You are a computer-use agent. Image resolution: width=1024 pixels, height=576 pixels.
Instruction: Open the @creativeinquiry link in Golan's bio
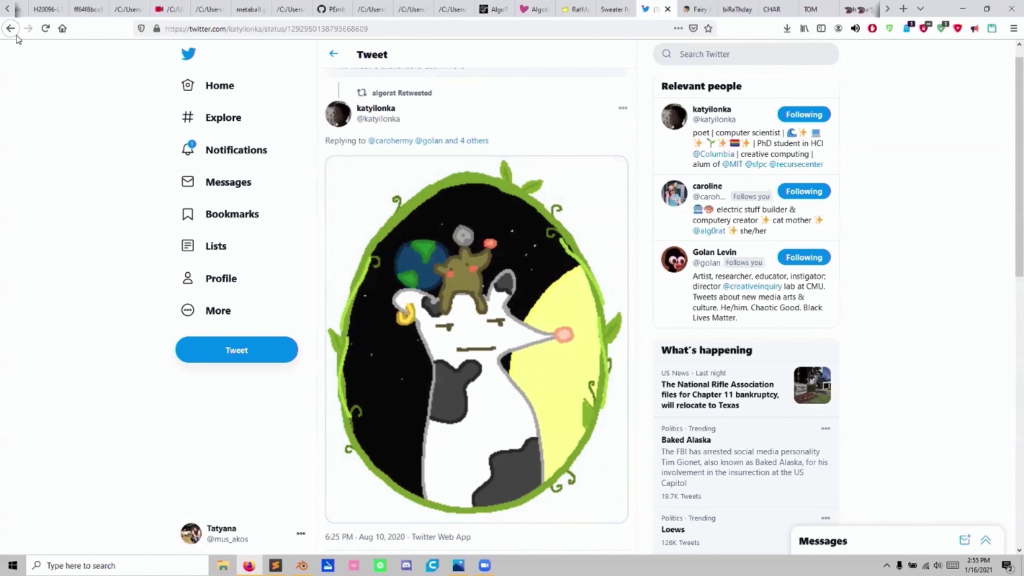tap(752, 287)
